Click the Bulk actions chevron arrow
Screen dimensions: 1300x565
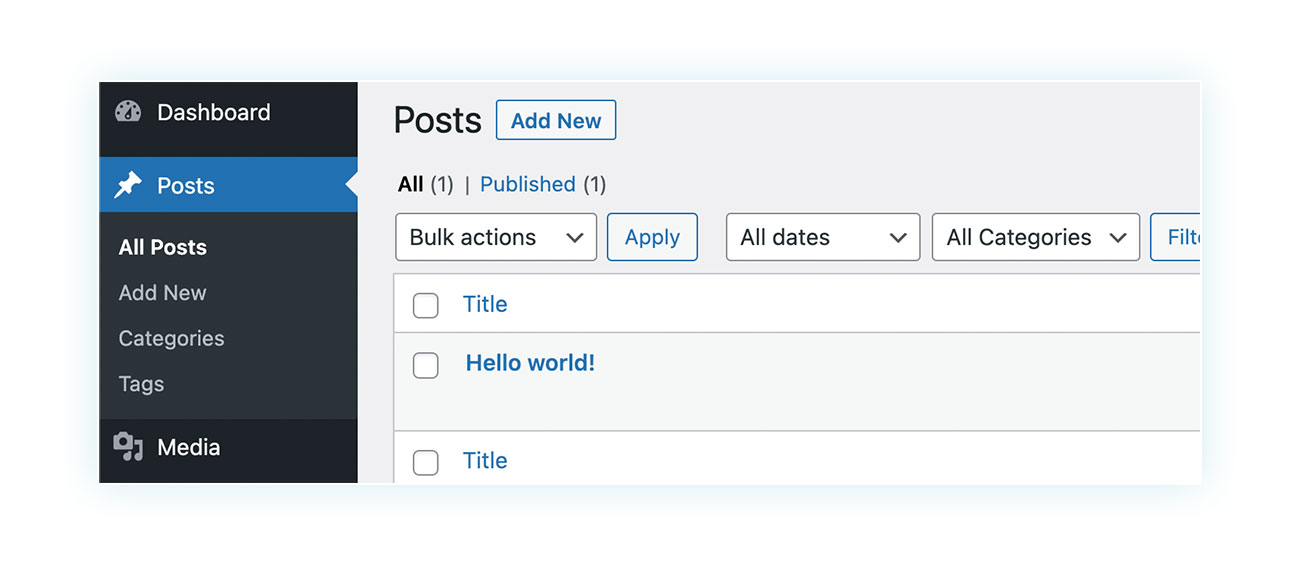point(575,238)
